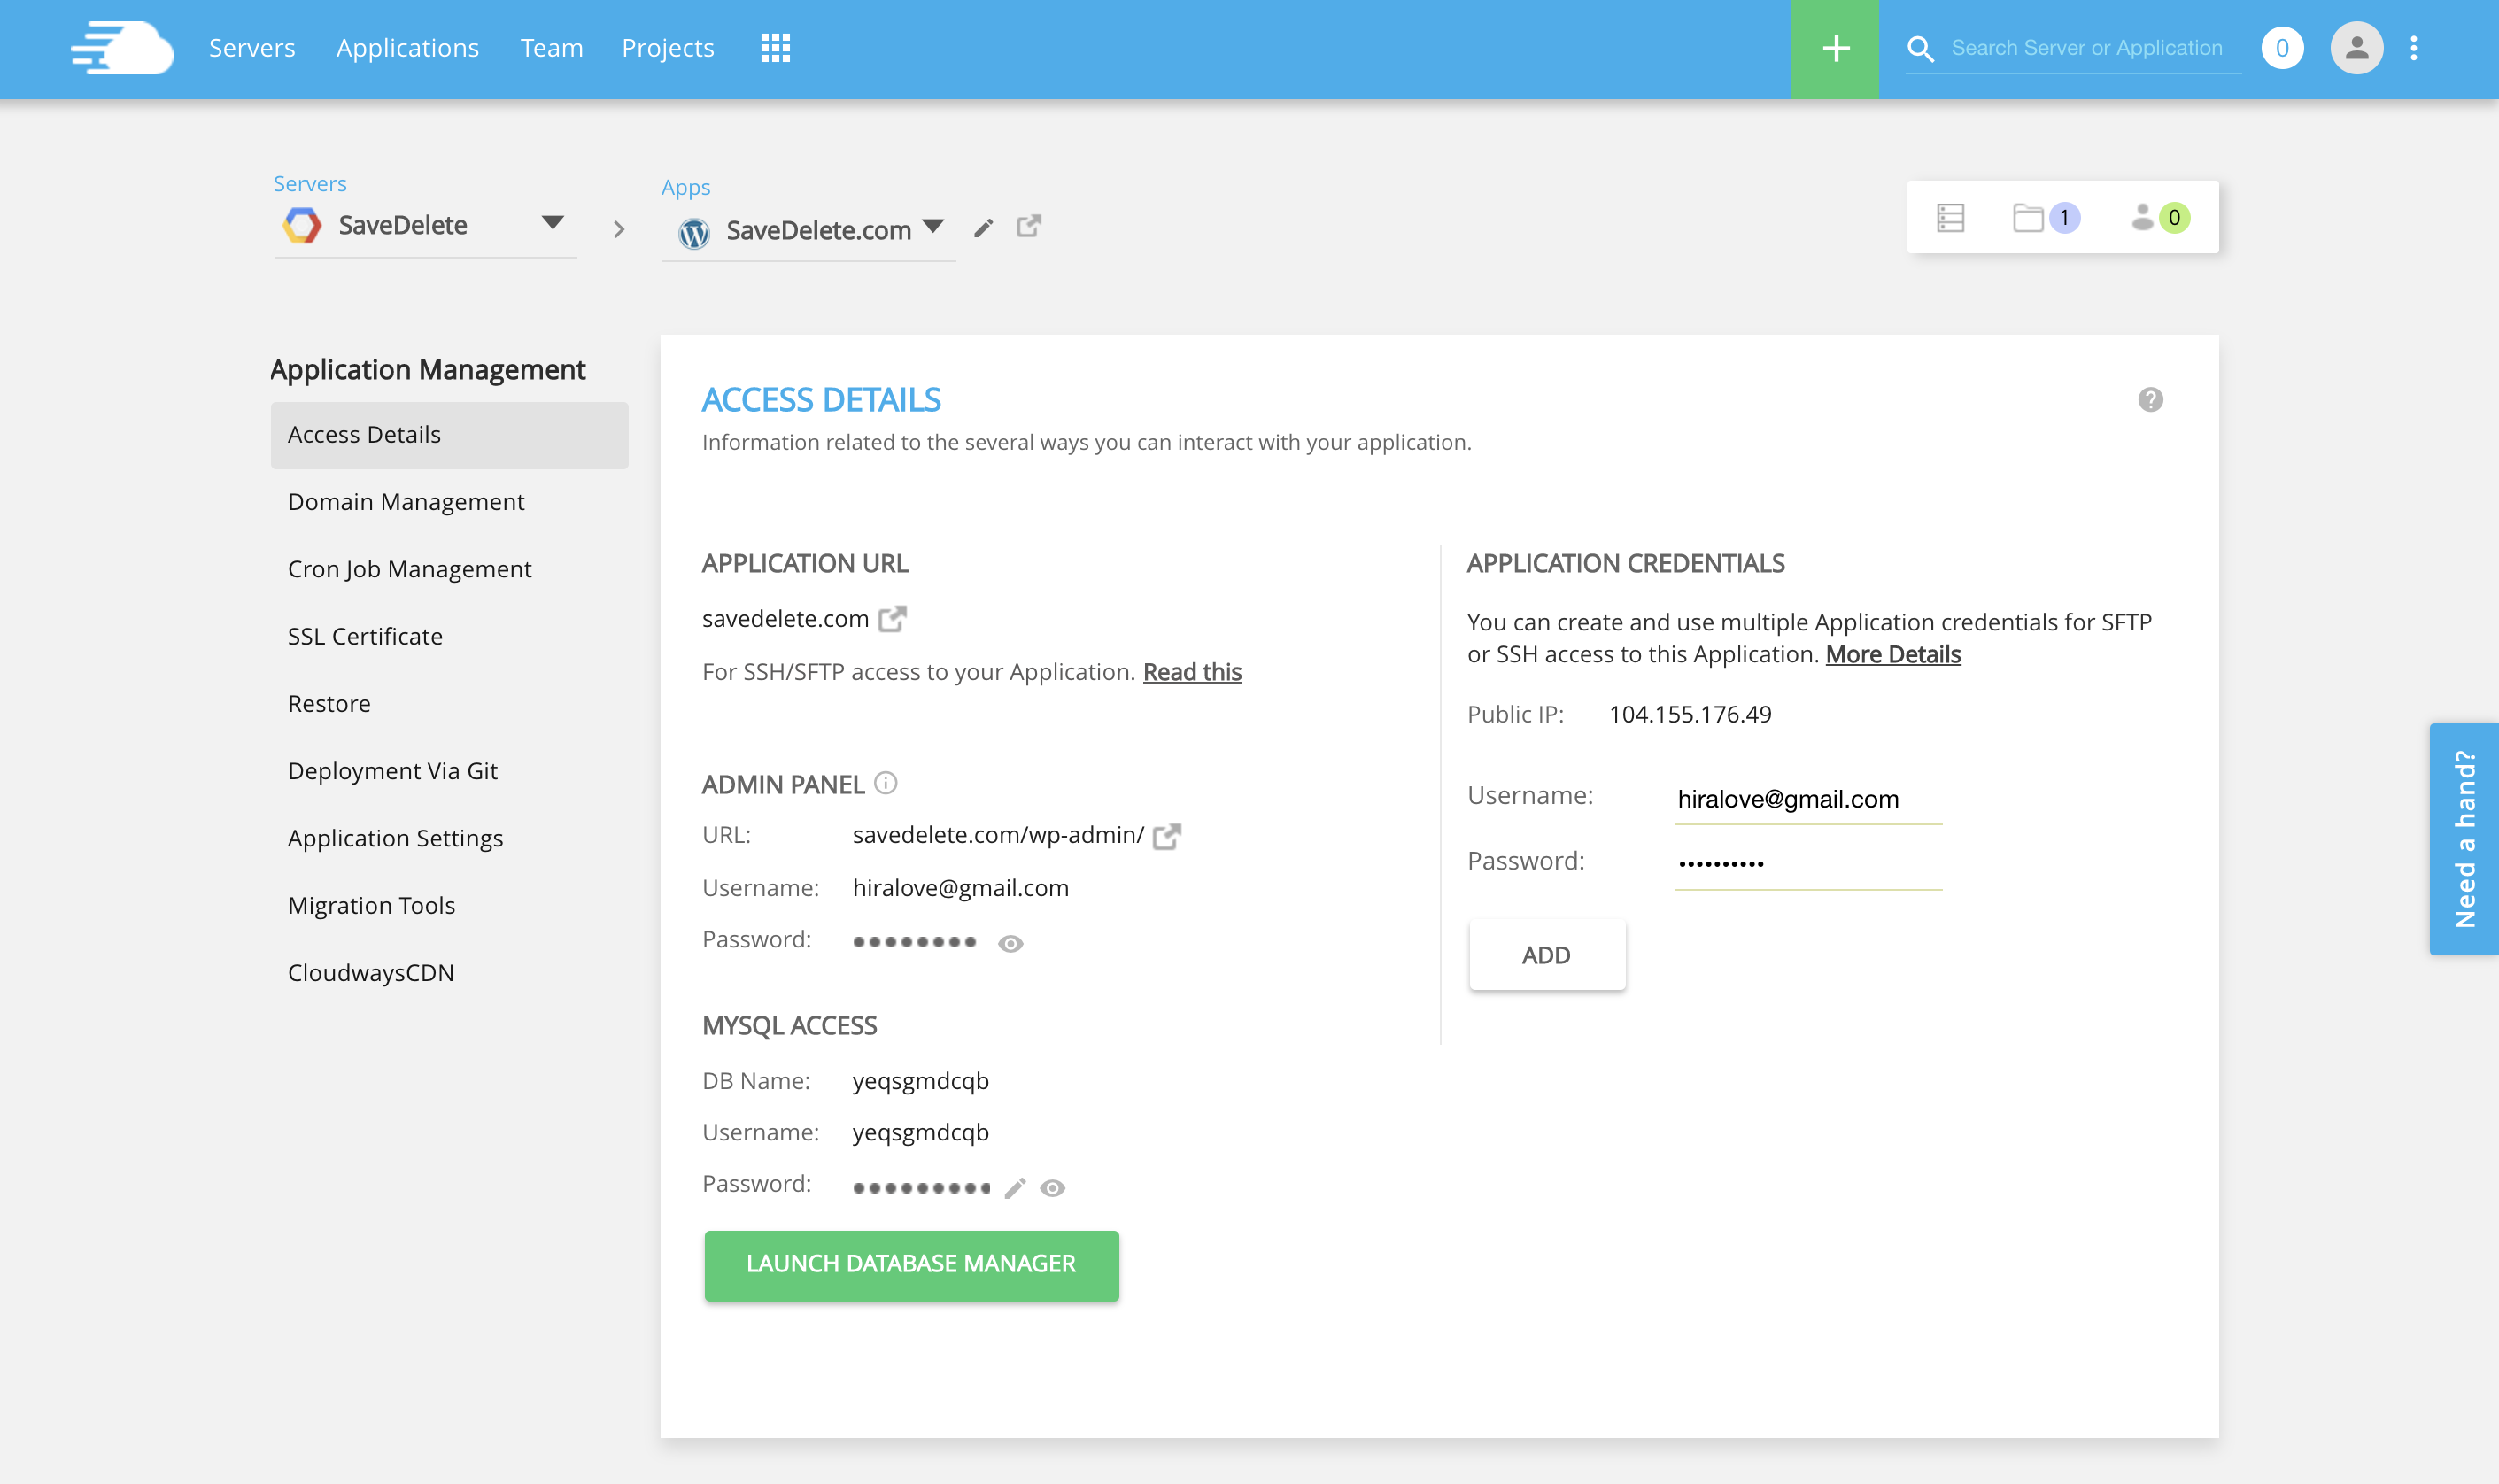Click Launch Database Manager button
Image resolution: width=2499 pixels, height=1484 pixels.
coord(911,1265)
